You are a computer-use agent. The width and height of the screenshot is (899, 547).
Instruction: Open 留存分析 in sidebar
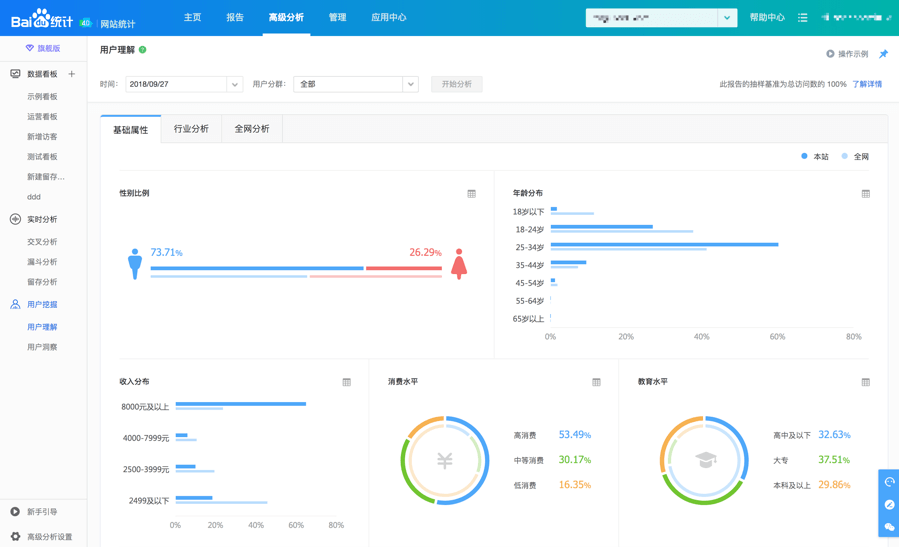pos(42,282)
